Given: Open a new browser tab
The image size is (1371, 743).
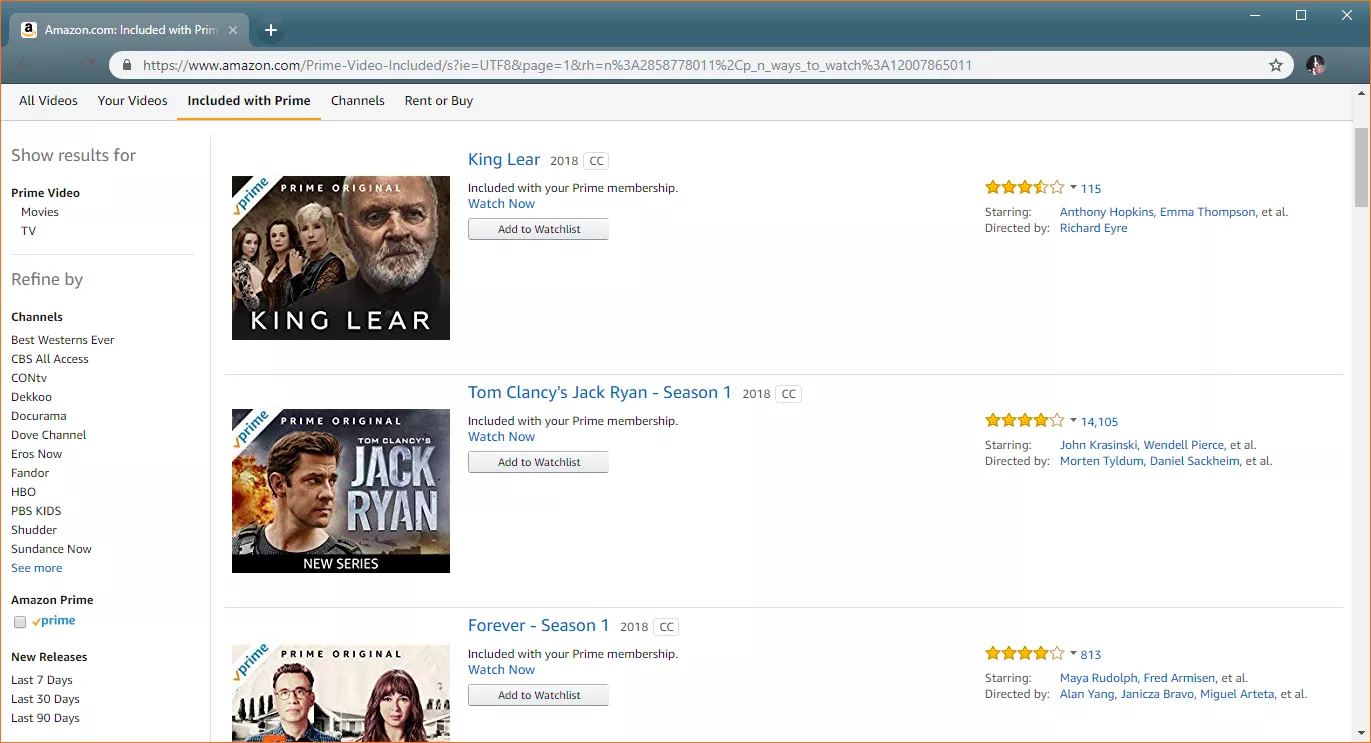Looking at the screenshot, I should [x=270, y=30].
